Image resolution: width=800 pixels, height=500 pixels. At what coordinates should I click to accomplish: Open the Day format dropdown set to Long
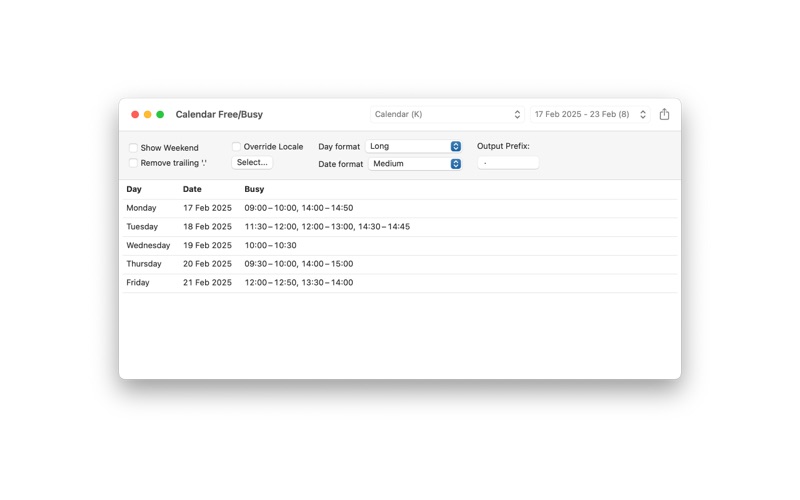414,146
